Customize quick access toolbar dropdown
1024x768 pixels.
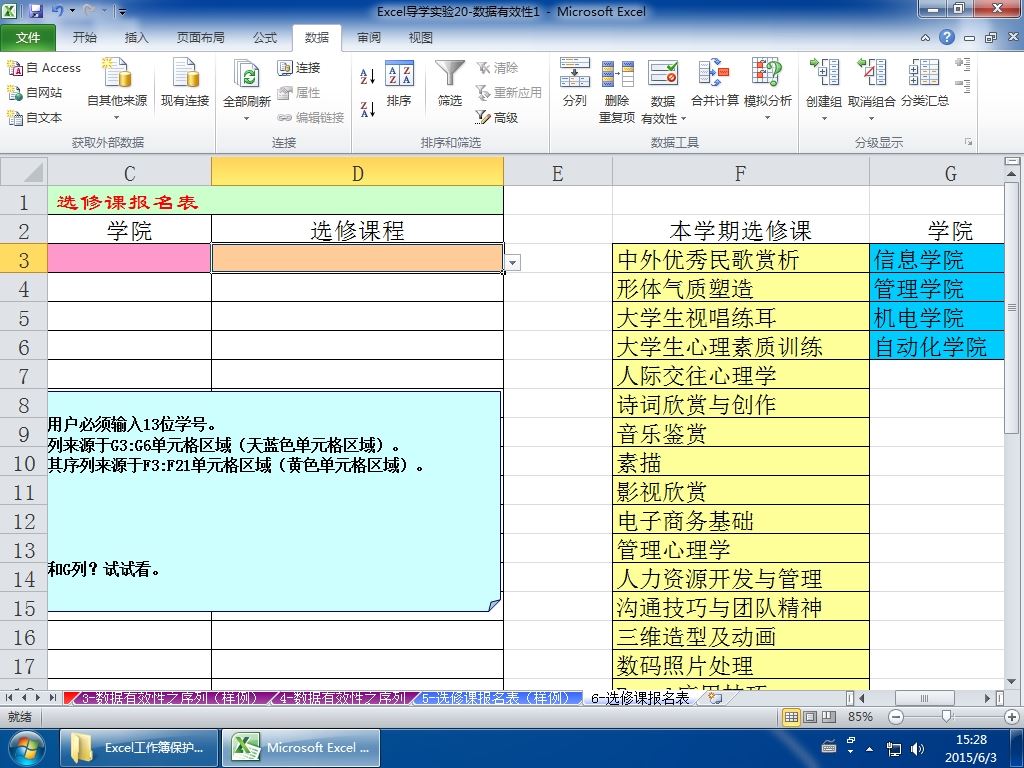pyautogui.click(x=122, y=11)
